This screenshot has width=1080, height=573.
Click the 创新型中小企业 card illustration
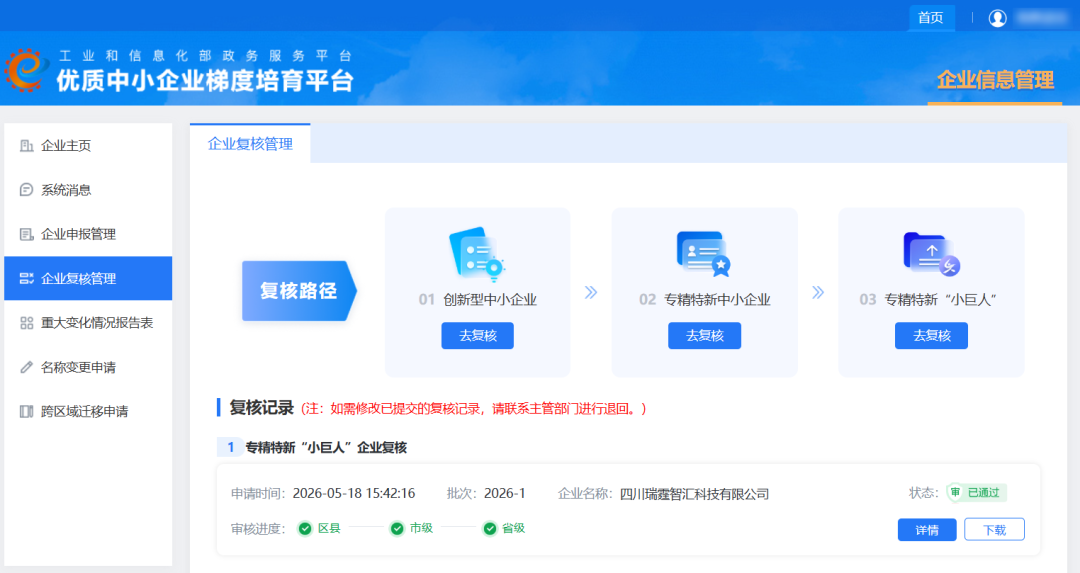click(477, 253)
